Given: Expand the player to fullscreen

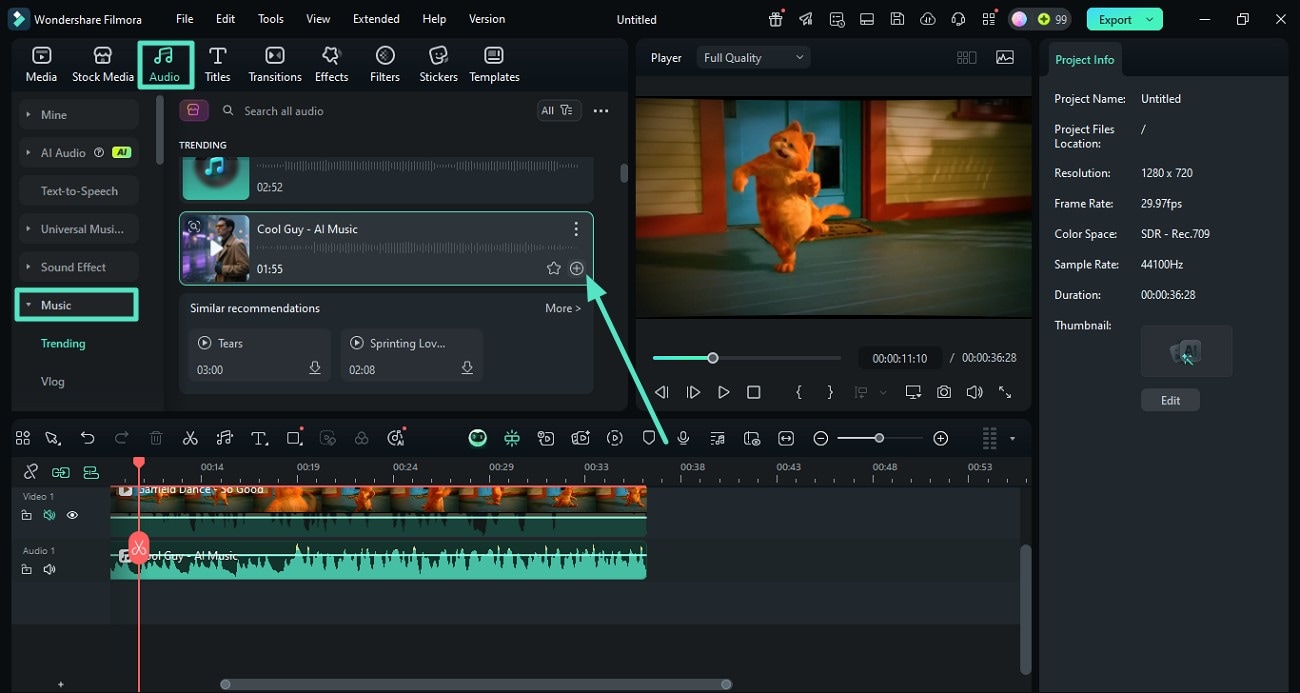Looking at the screenshot, I should click(1005, 393).
